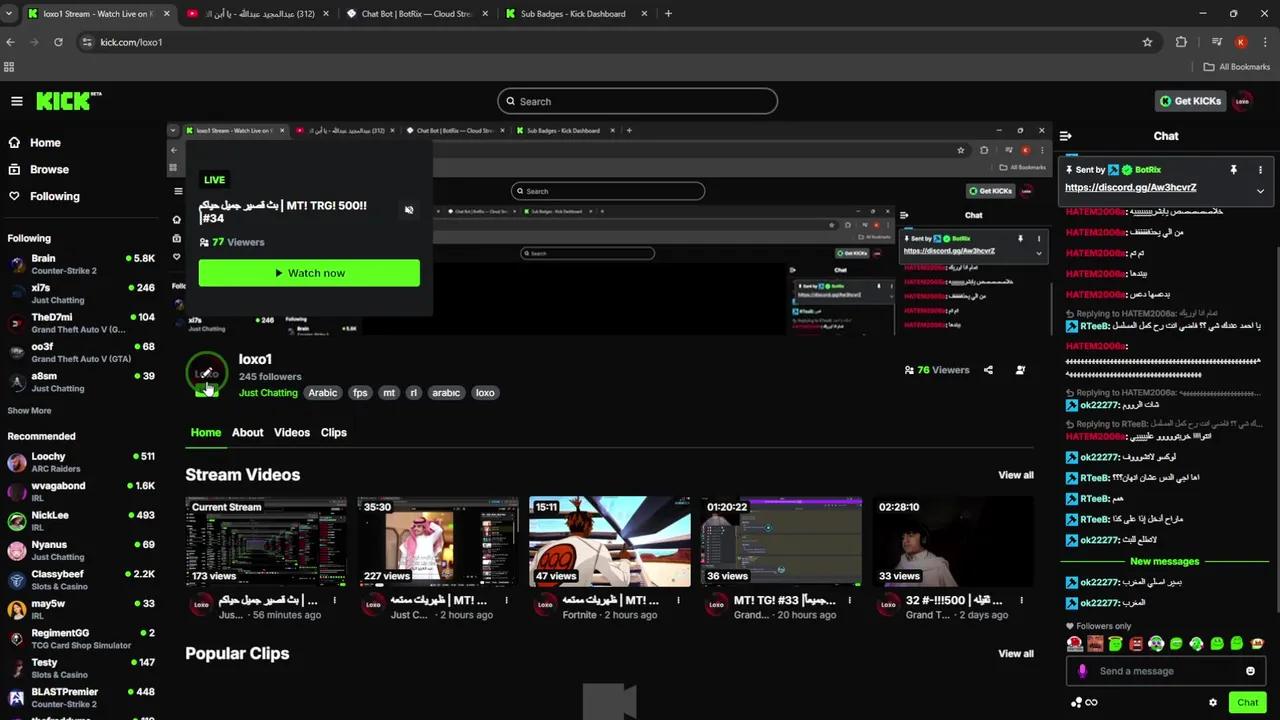Open Chrome three-dot menu
This screenshot has width=1280, height=720.
(x=1265, y=42)
